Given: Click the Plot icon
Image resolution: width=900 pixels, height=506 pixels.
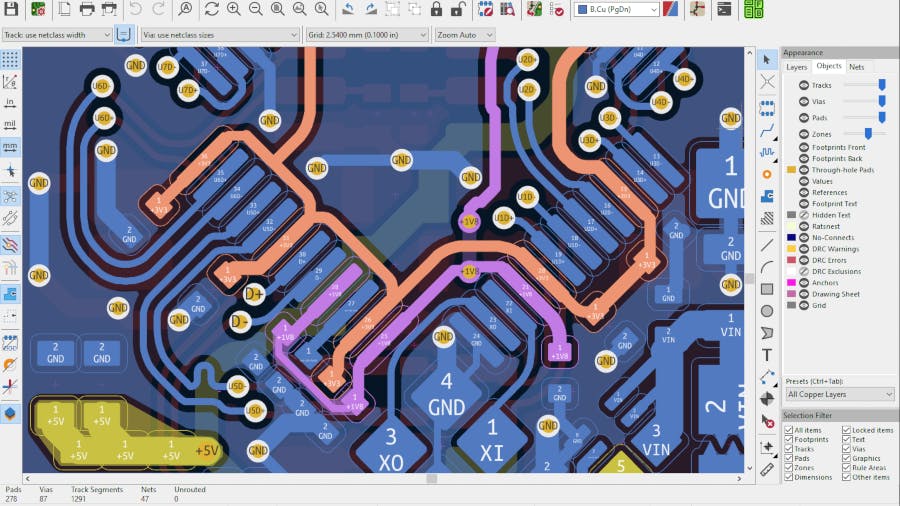Looking at the screenshot, I should click(109, 9).
